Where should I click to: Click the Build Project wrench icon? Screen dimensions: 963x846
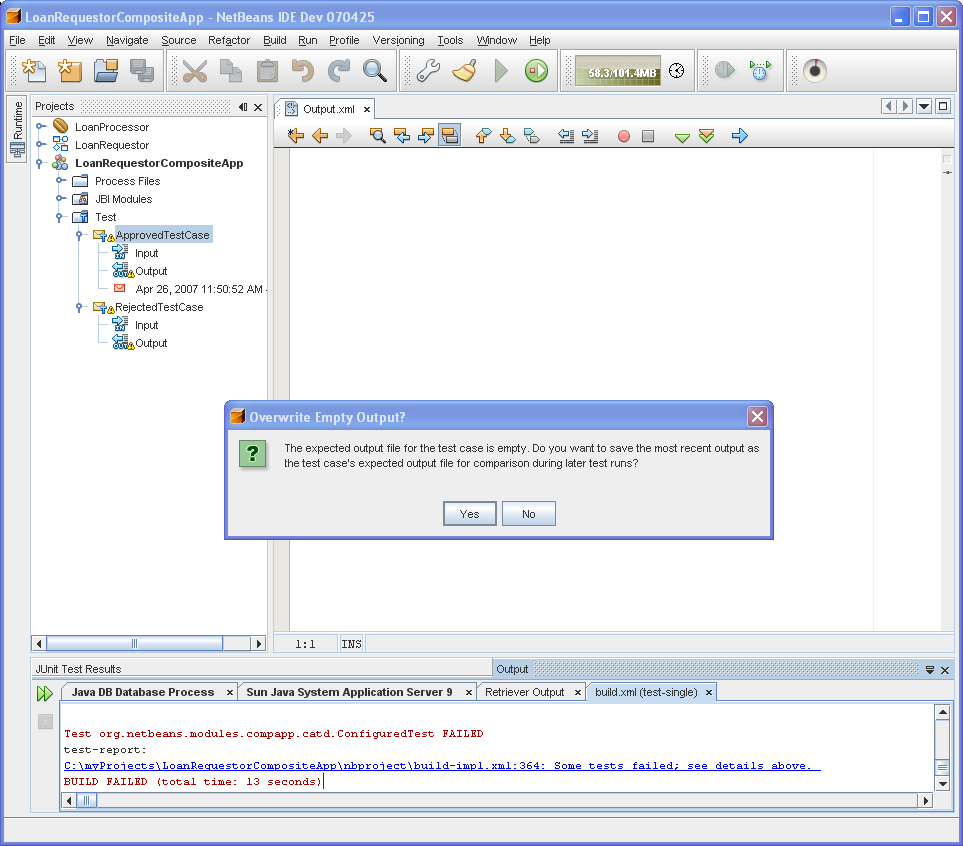428,71
